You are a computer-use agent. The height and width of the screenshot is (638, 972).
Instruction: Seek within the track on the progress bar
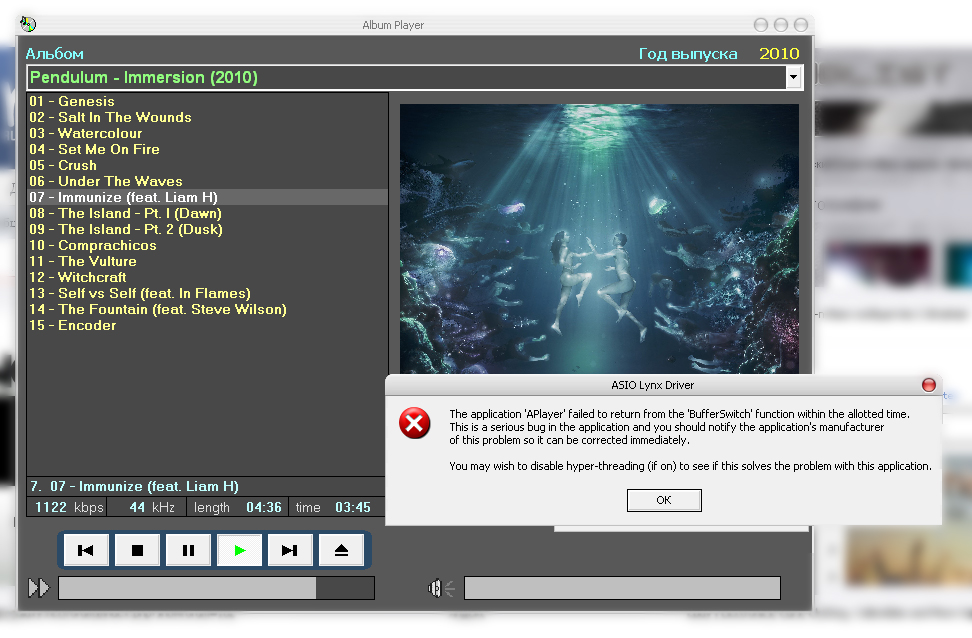tap(216, 588)
